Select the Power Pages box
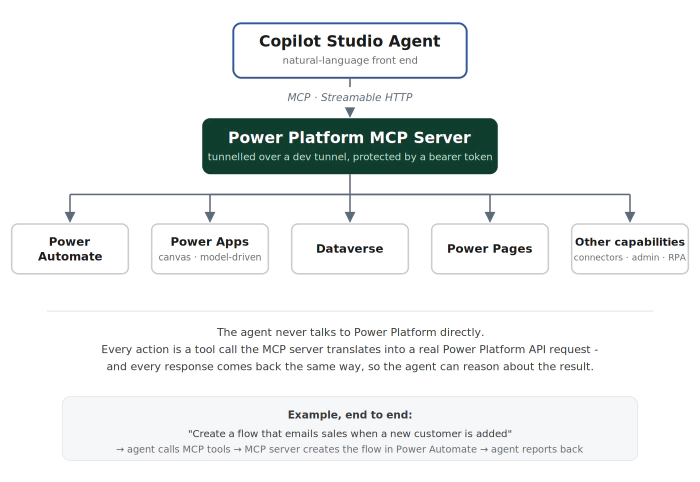The height and width of the screenshot is (482, 700). pyautogui.click(x=490, y=249)
